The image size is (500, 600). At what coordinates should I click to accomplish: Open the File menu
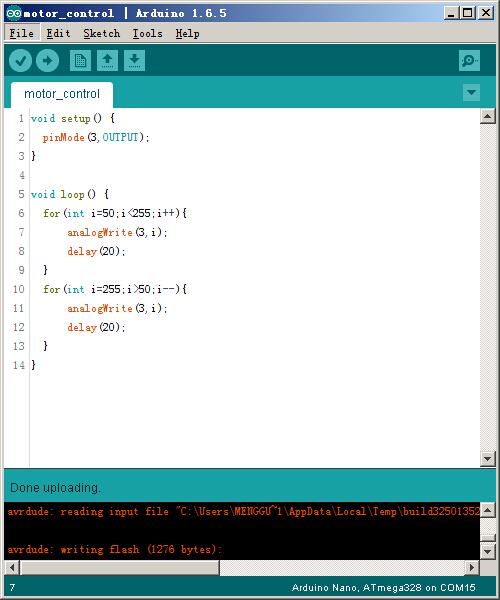[21, 34]
